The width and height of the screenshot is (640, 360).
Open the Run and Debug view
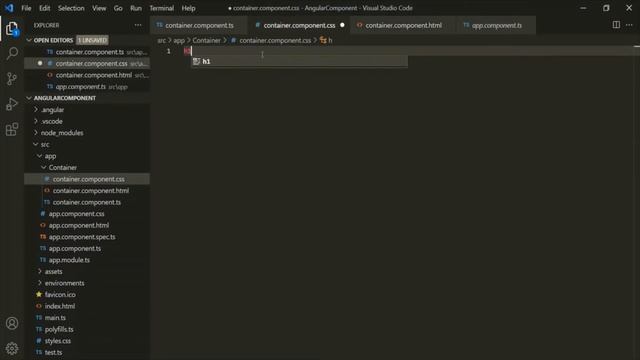pyautogui.click(x=12, y=104)
